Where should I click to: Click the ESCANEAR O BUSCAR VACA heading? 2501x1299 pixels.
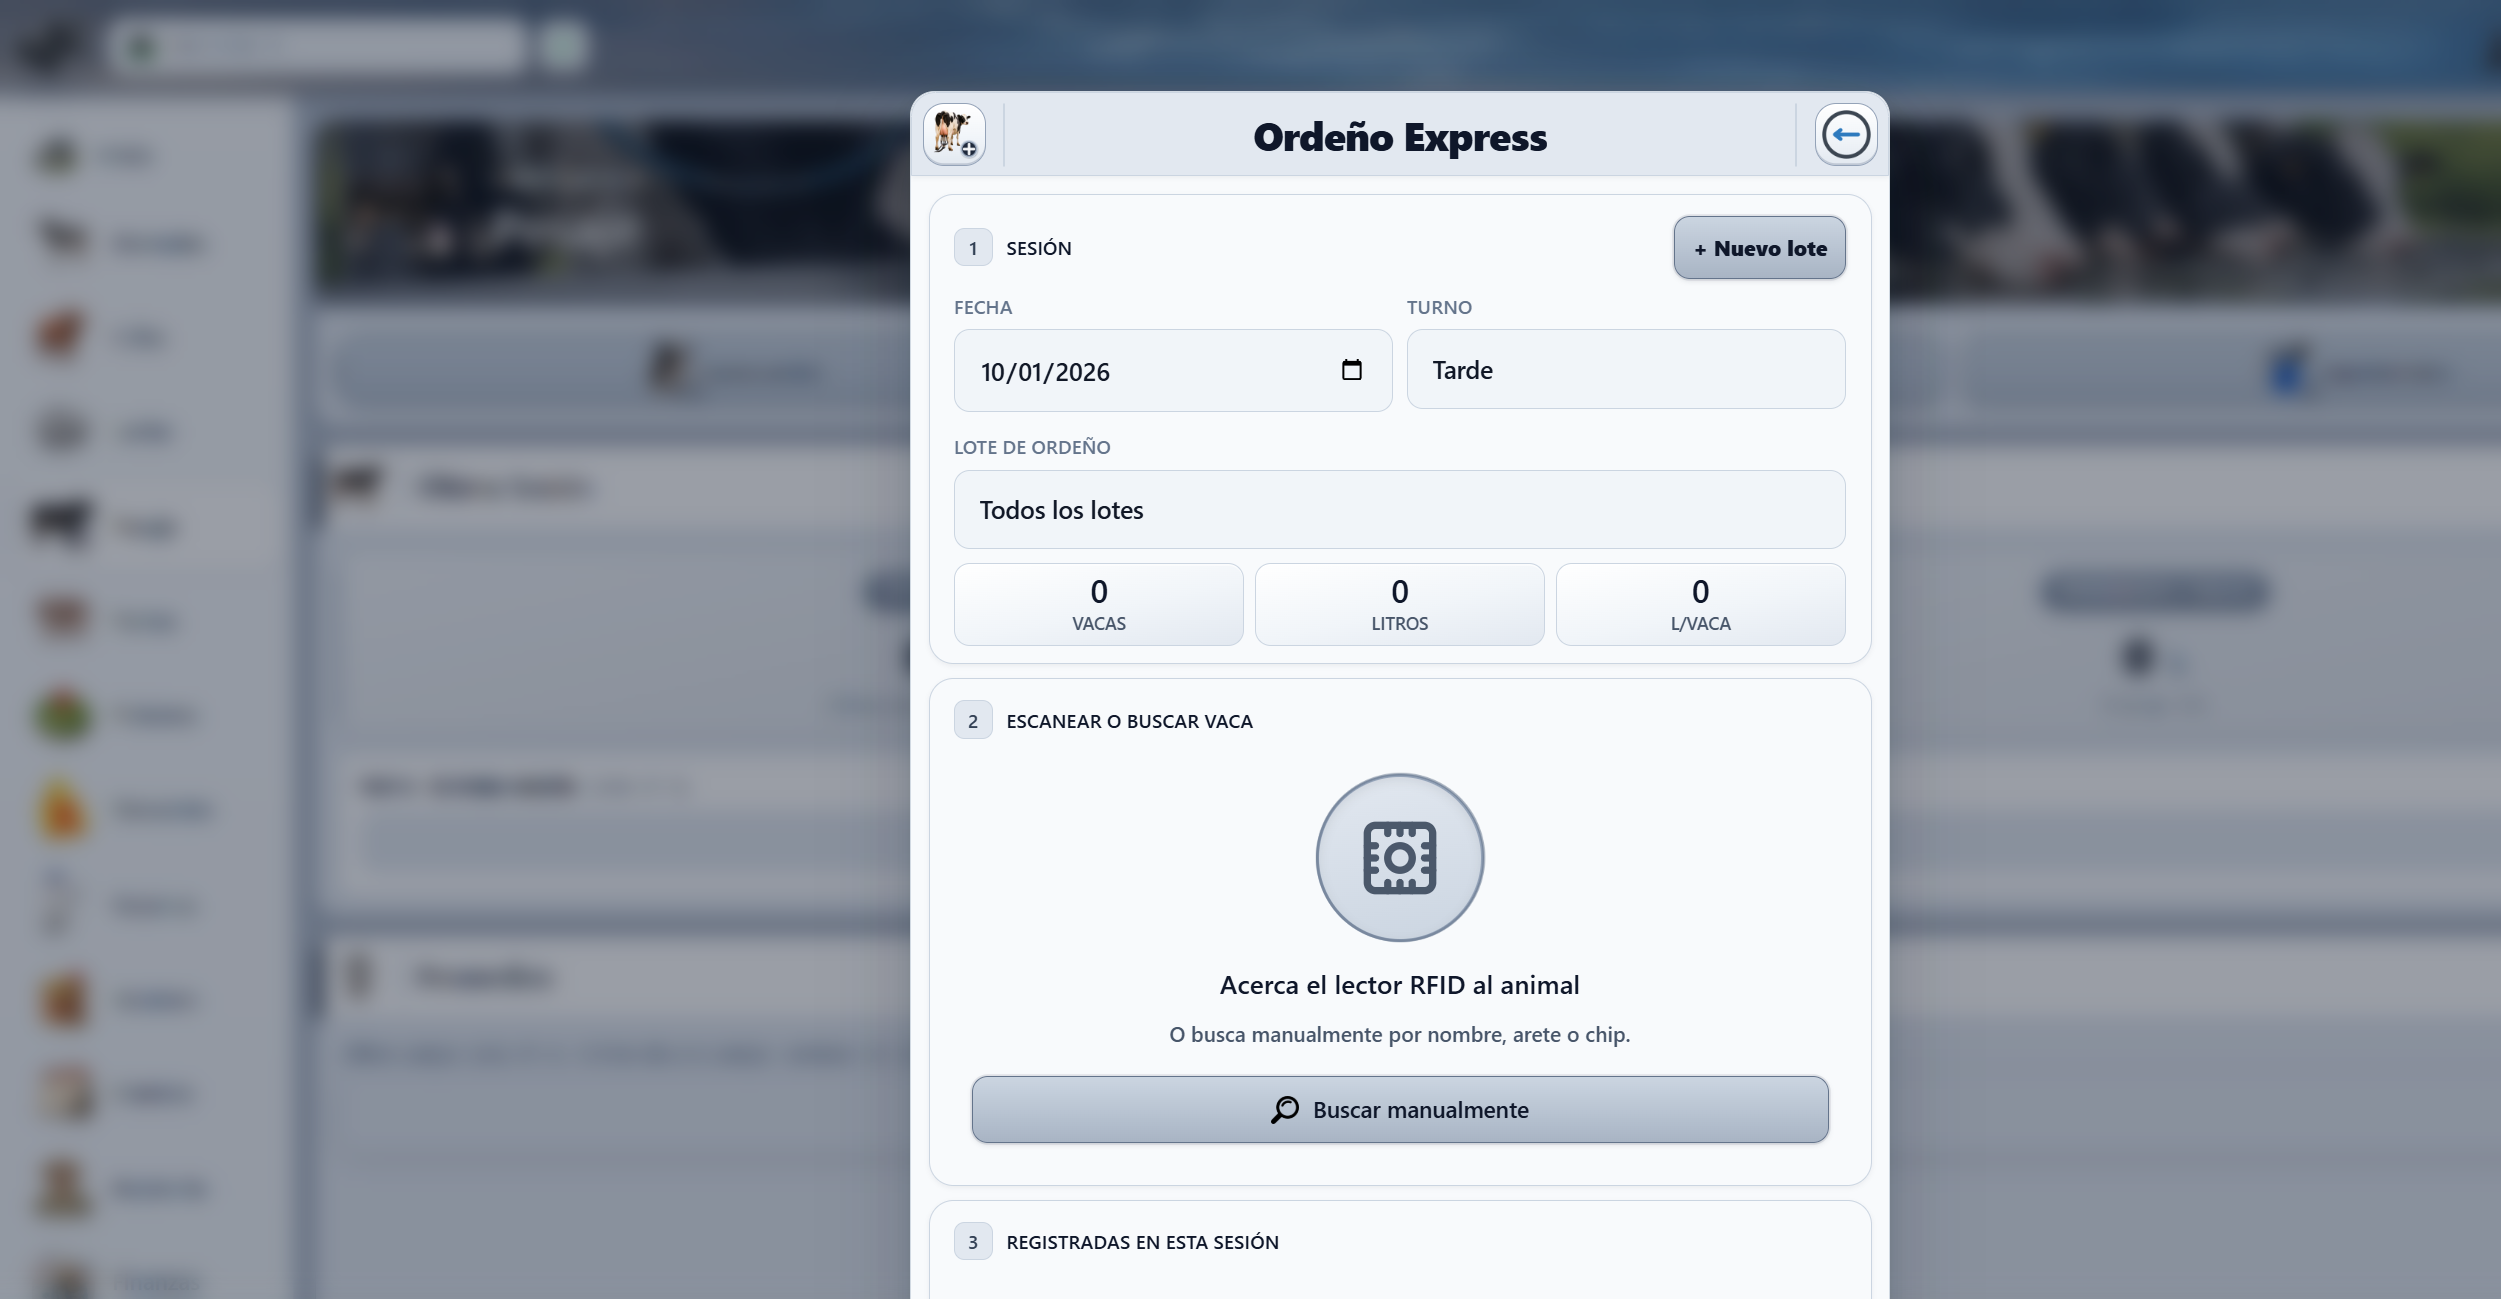(1129, 721)
